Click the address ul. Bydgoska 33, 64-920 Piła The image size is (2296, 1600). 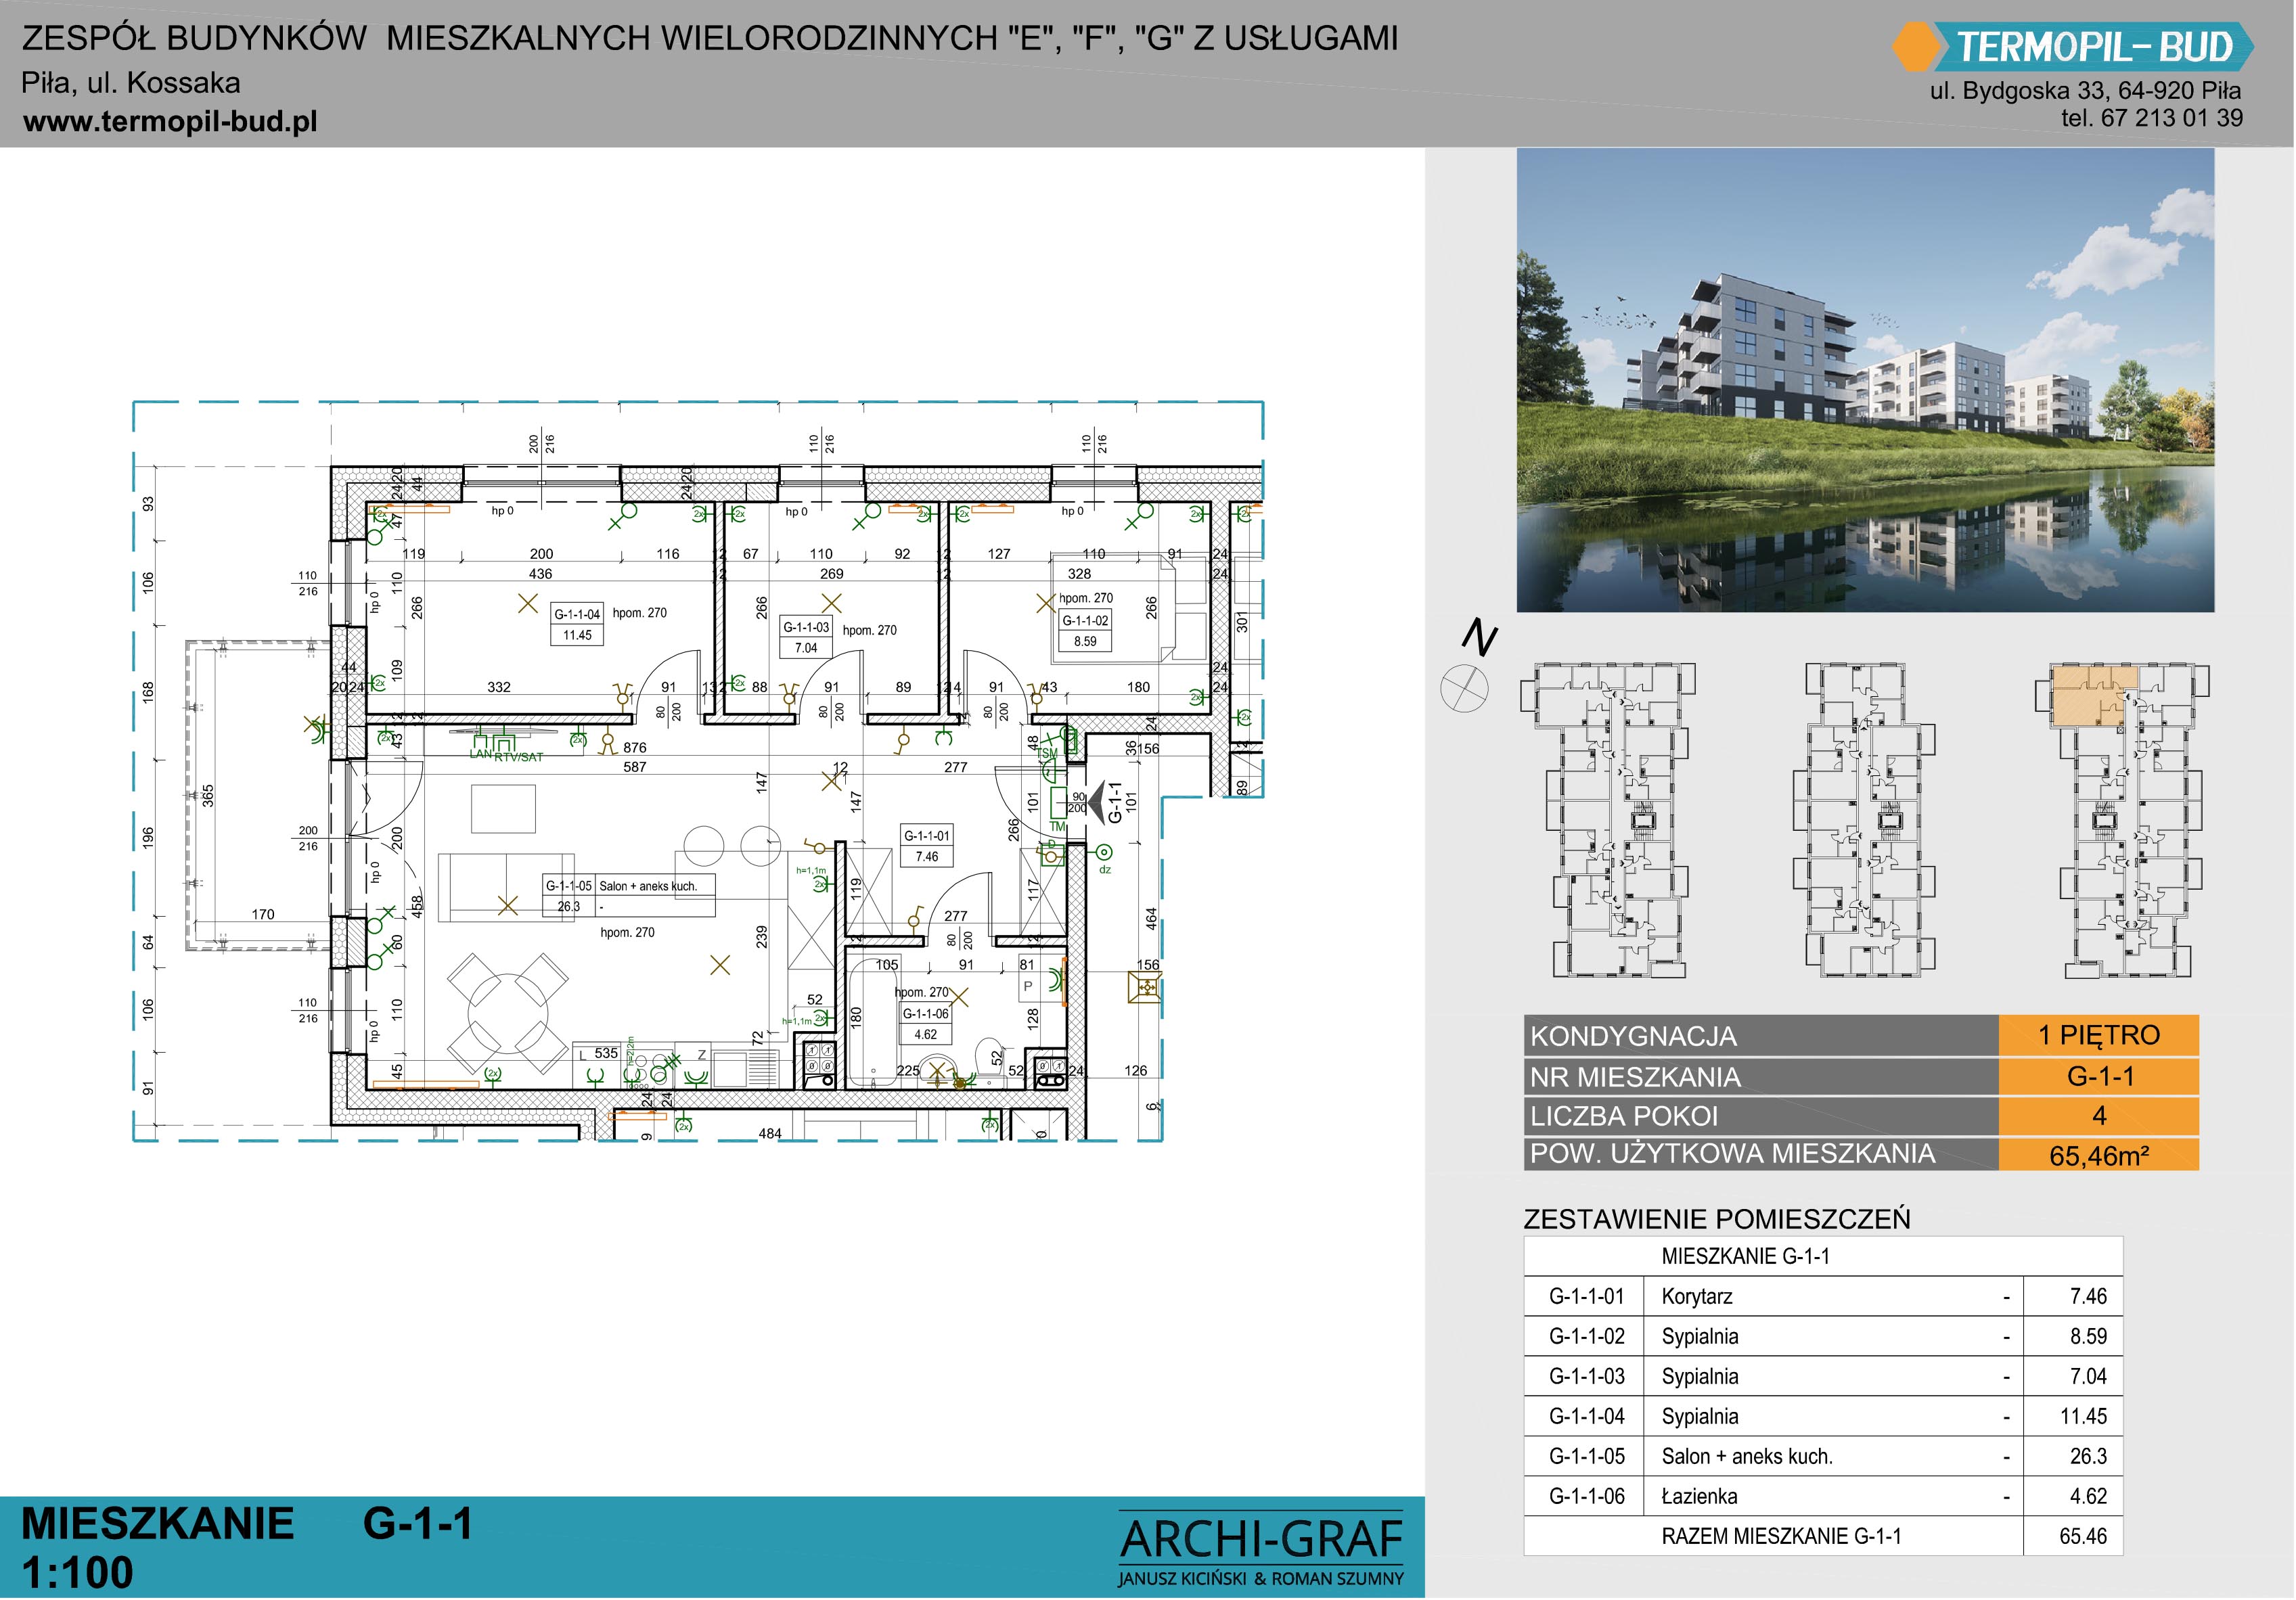(2085, 90)
